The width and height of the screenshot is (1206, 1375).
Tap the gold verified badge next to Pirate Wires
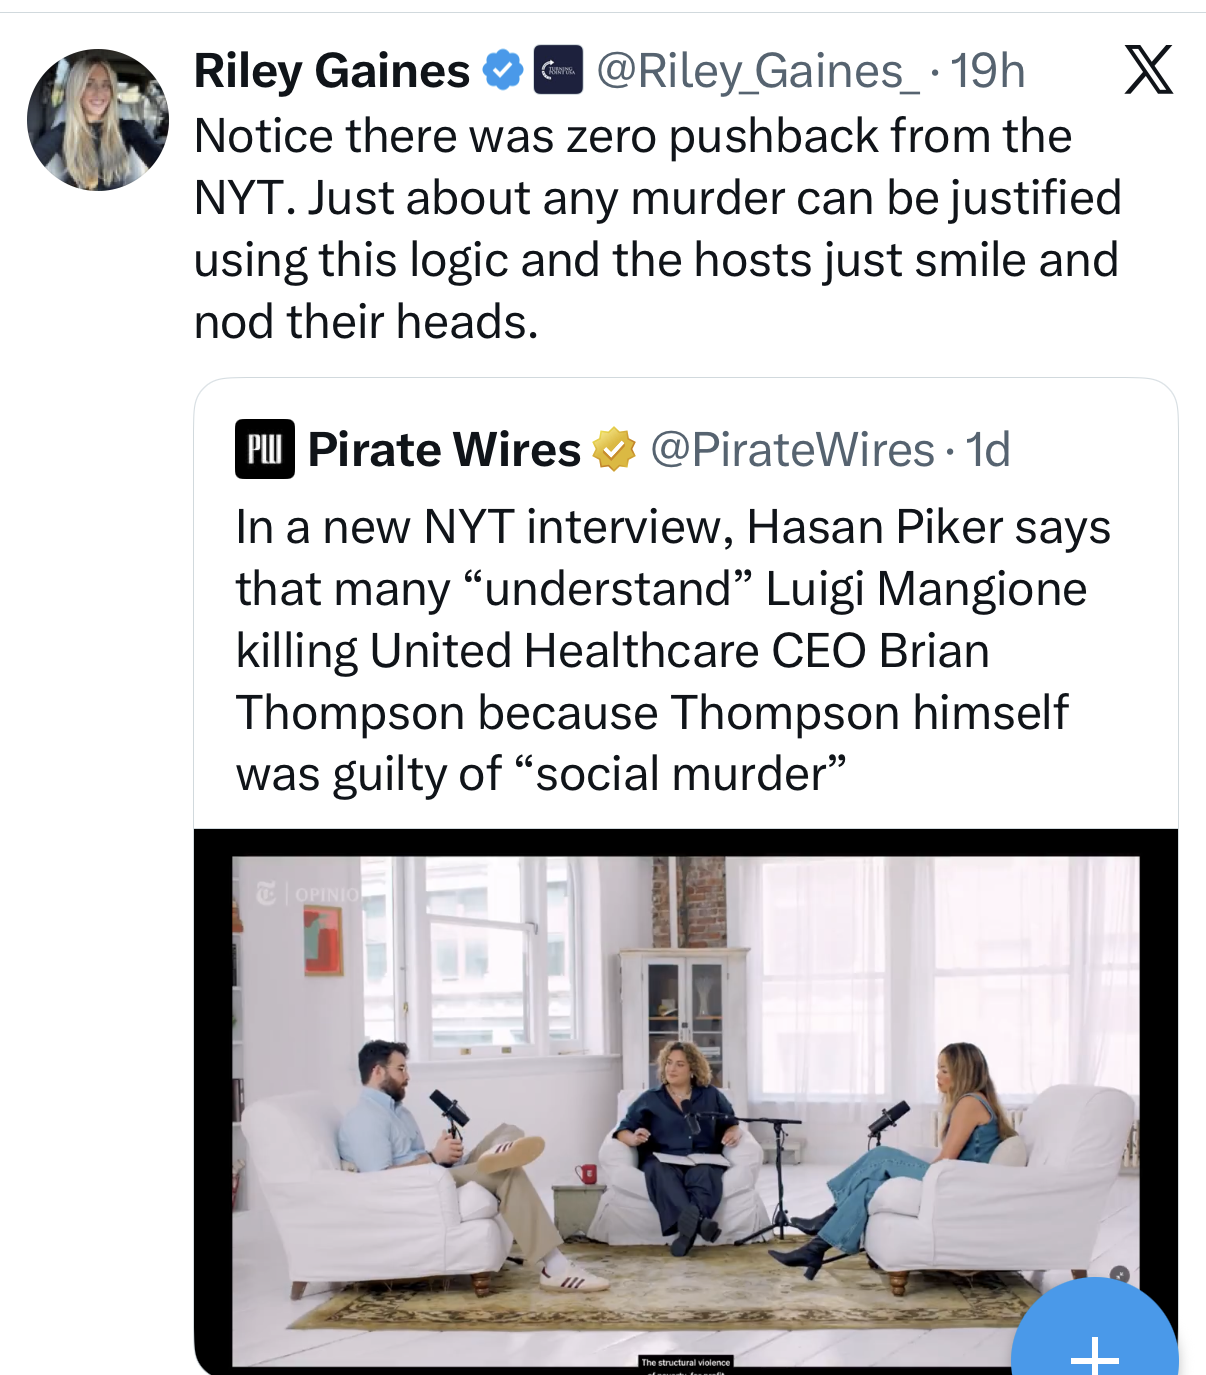614,449
